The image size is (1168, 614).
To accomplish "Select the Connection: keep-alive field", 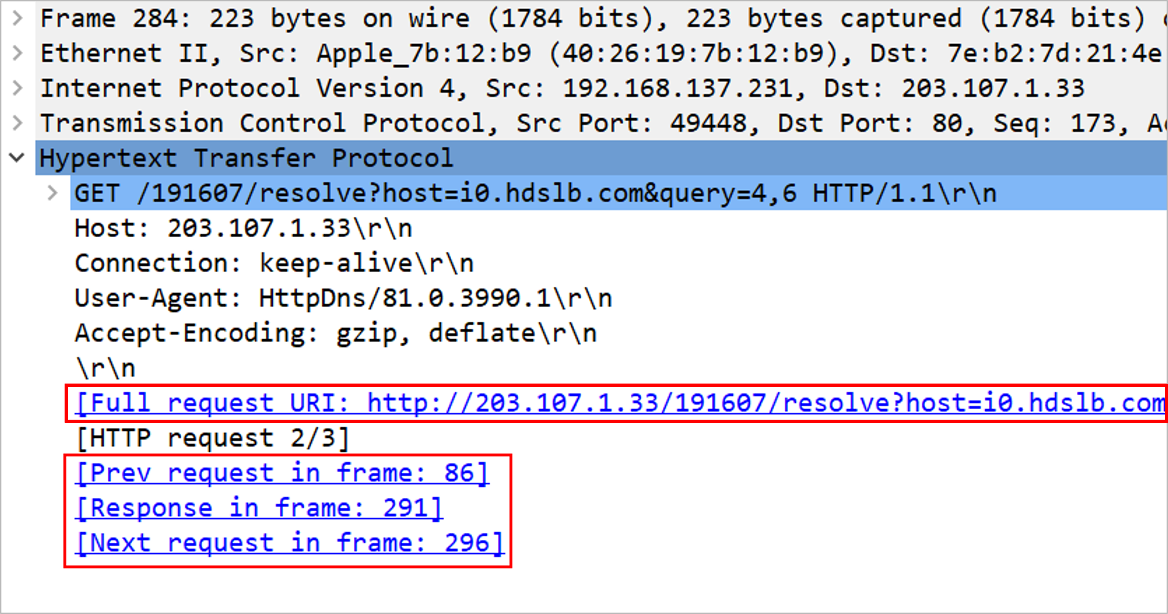I will point(273,263).
